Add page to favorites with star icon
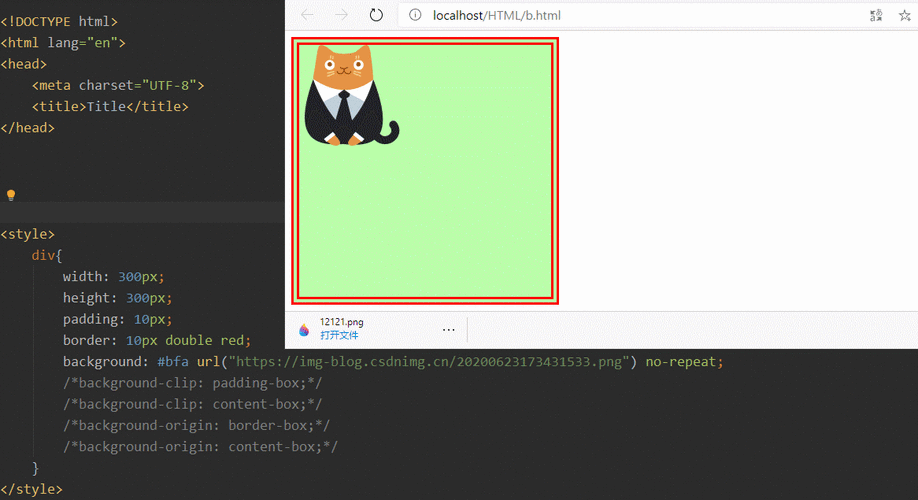The image size is (918, 500). click(x=906, y=15)
